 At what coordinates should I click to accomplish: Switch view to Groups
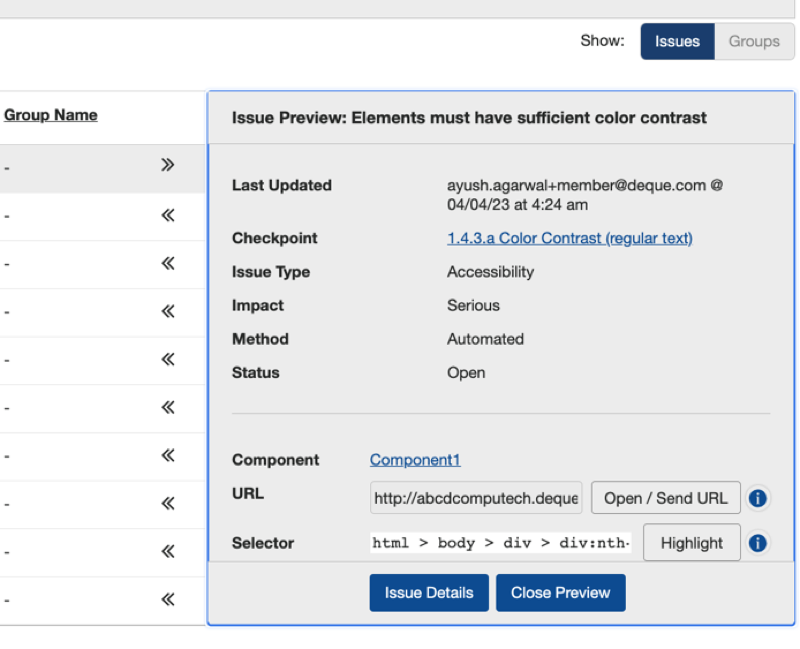754,42
